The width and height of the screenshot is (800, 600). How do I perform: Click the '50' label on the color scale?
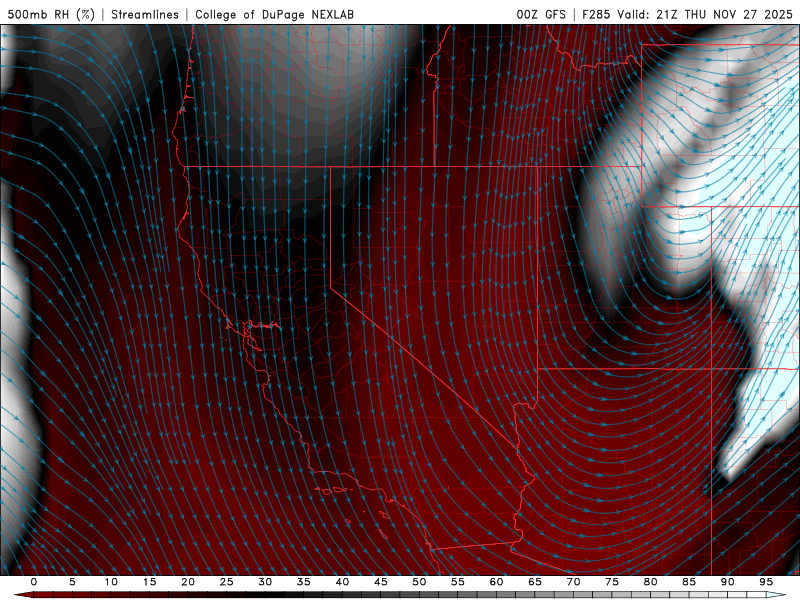tap(419, 582)
